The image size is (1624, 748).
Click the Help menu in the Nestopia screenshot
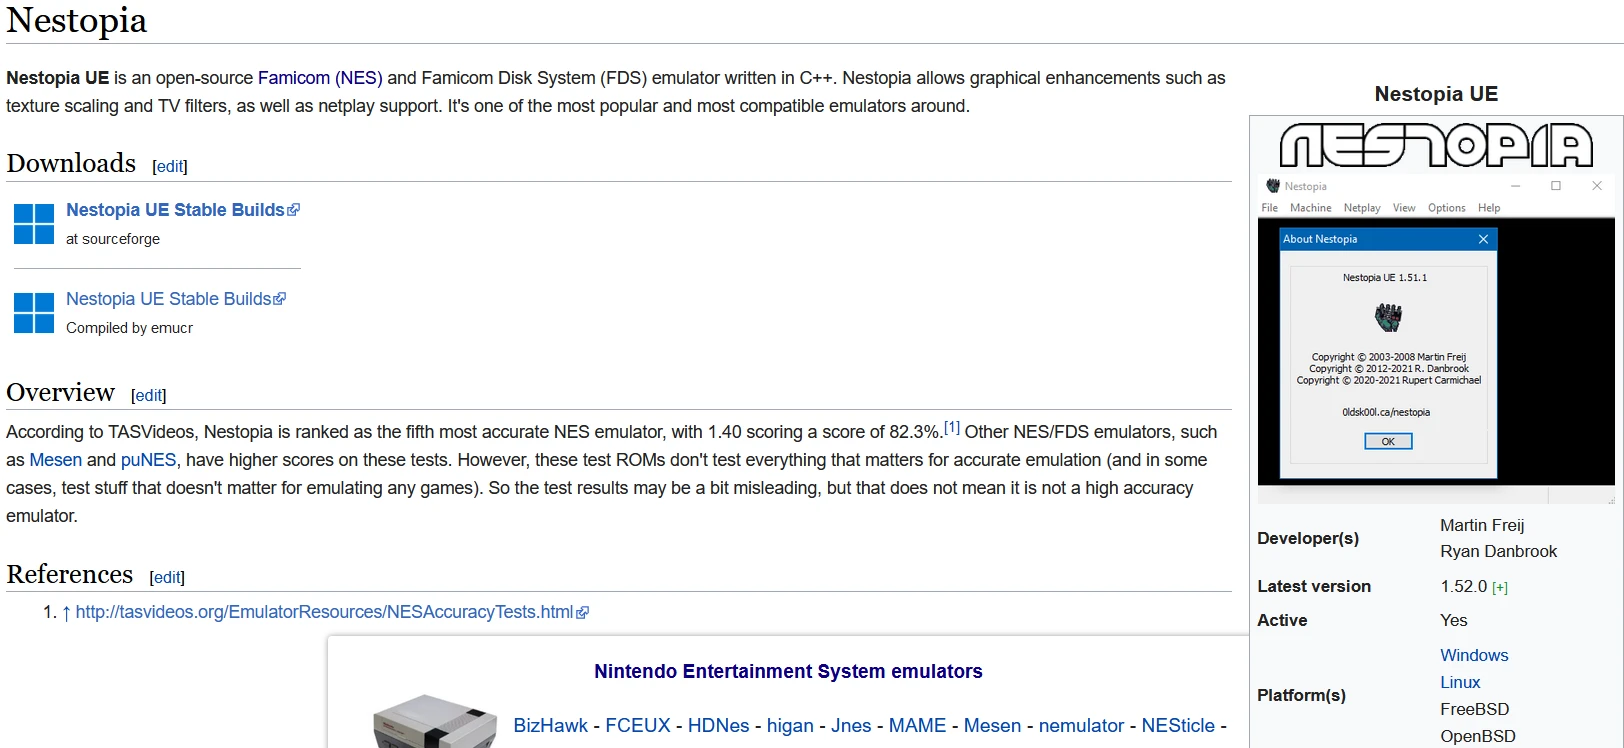pos(1489,208)
